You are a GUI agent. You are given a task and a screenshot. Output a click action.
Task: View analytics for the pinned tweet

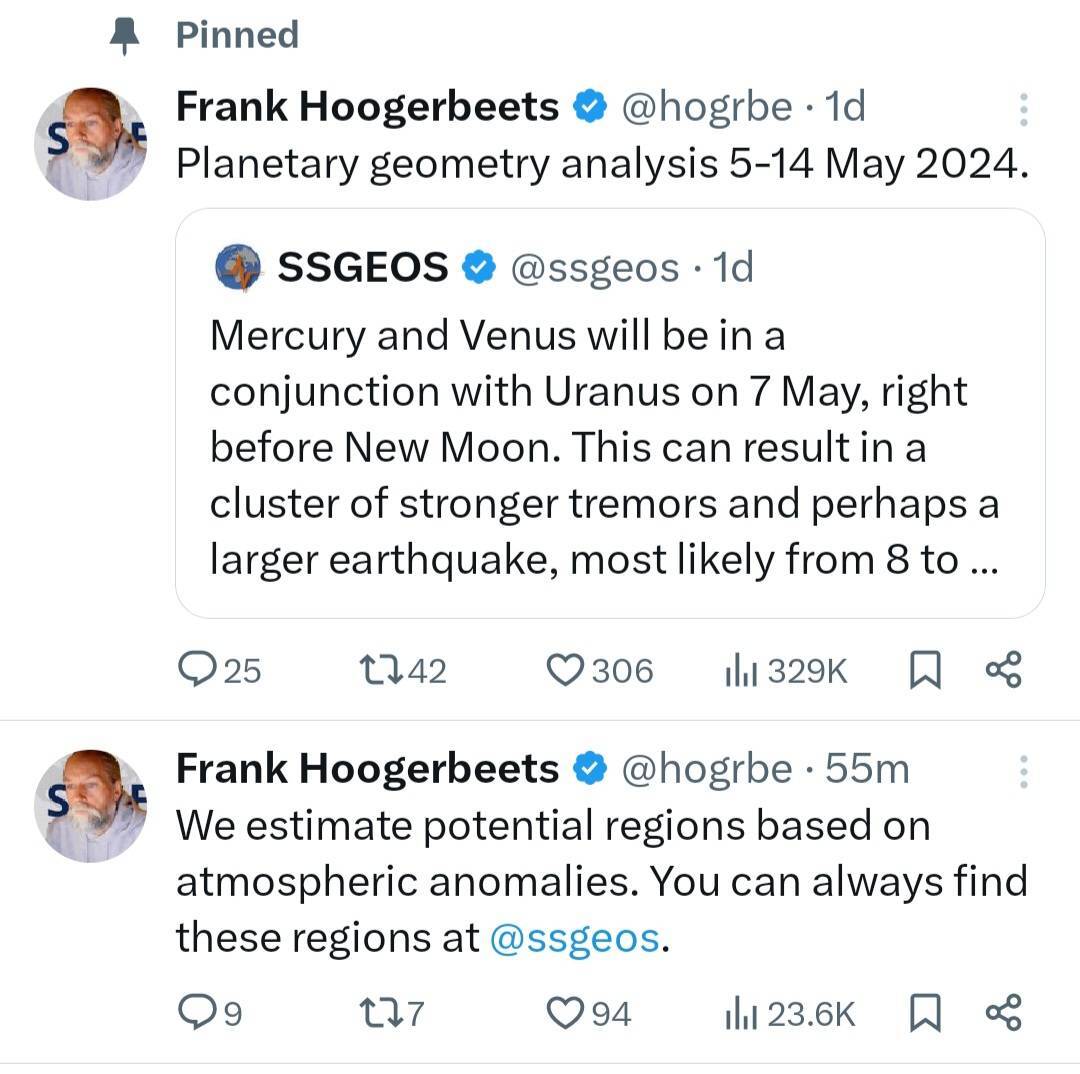point(738,671)
